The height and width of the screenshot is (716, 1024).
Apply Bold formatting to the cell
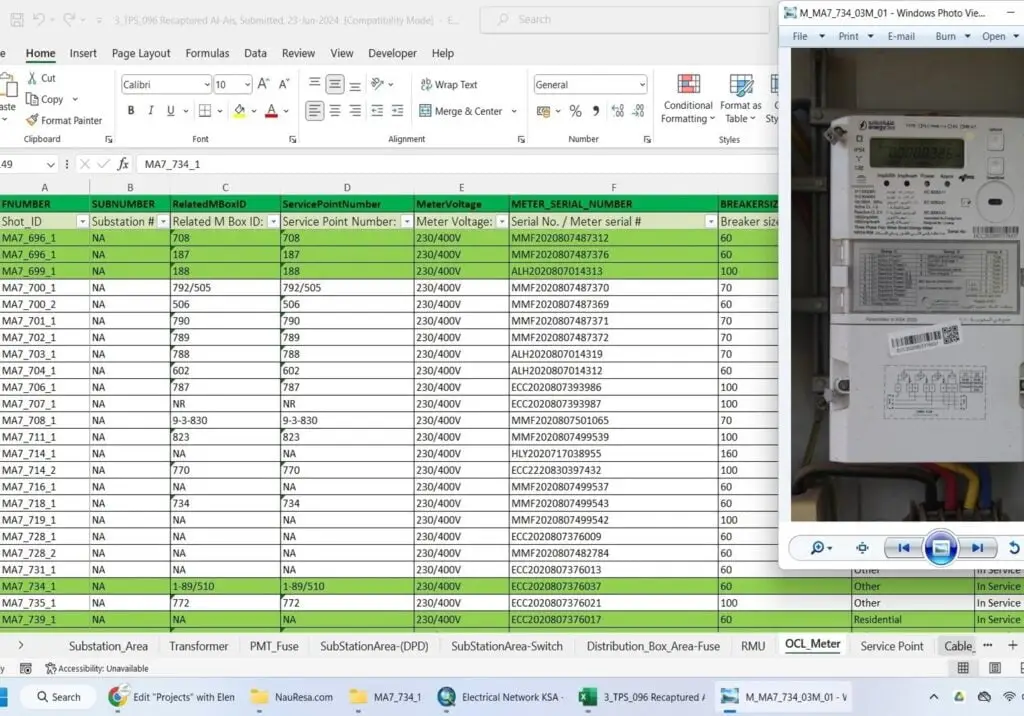[x=130, y=111]
